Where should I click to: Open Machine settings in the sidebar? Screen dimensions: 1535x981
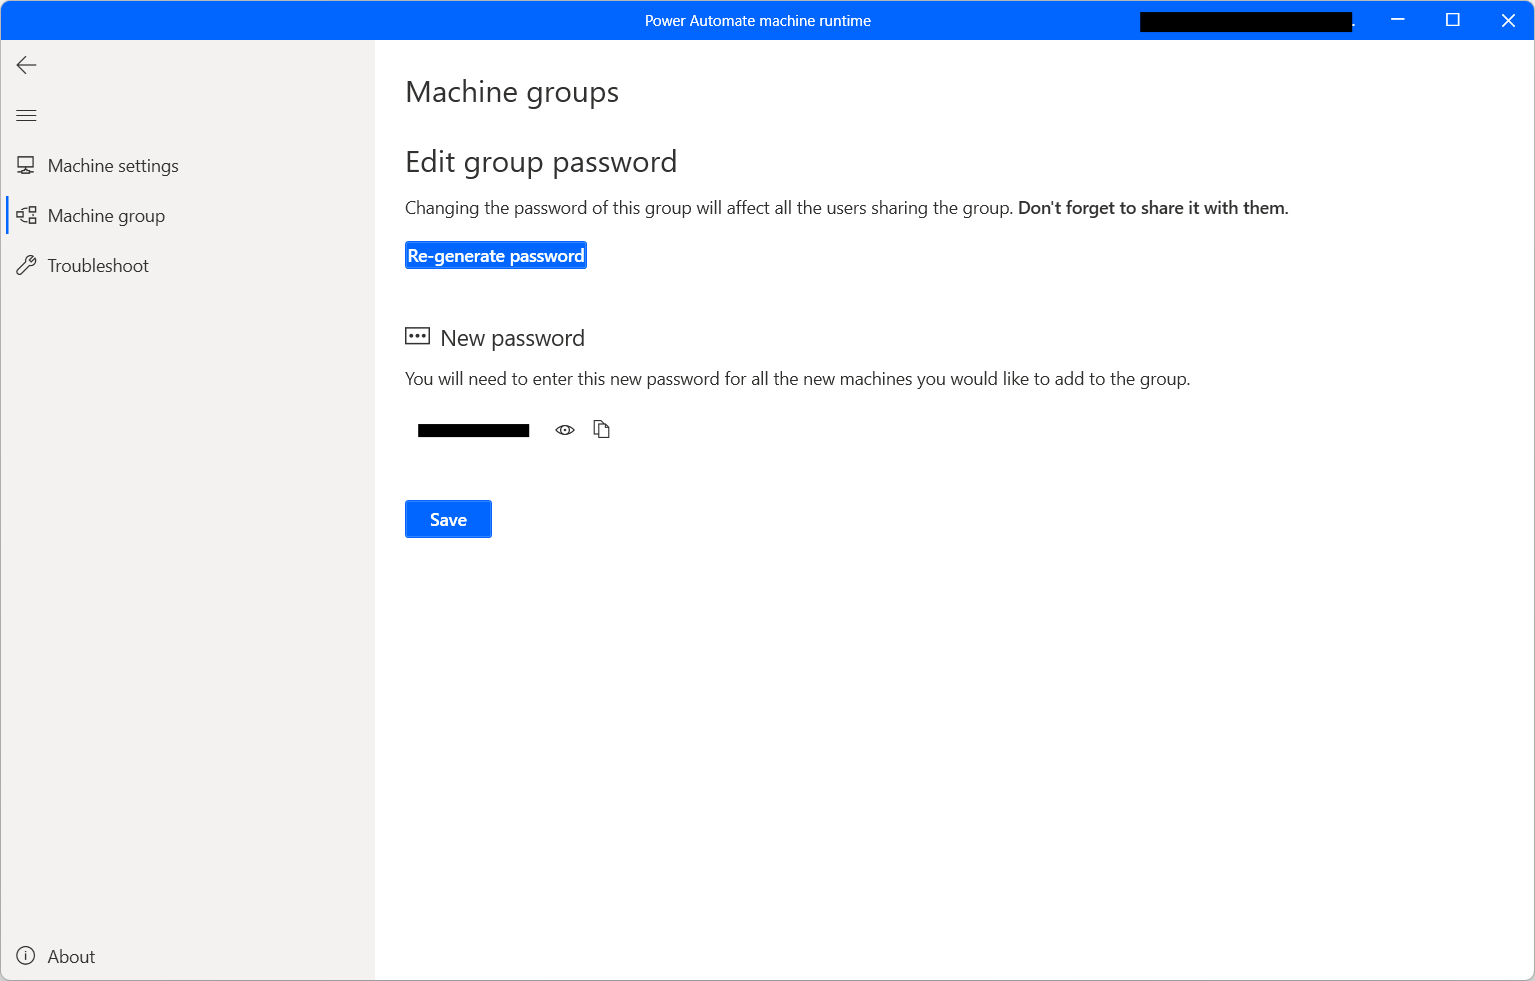(187, 166)
